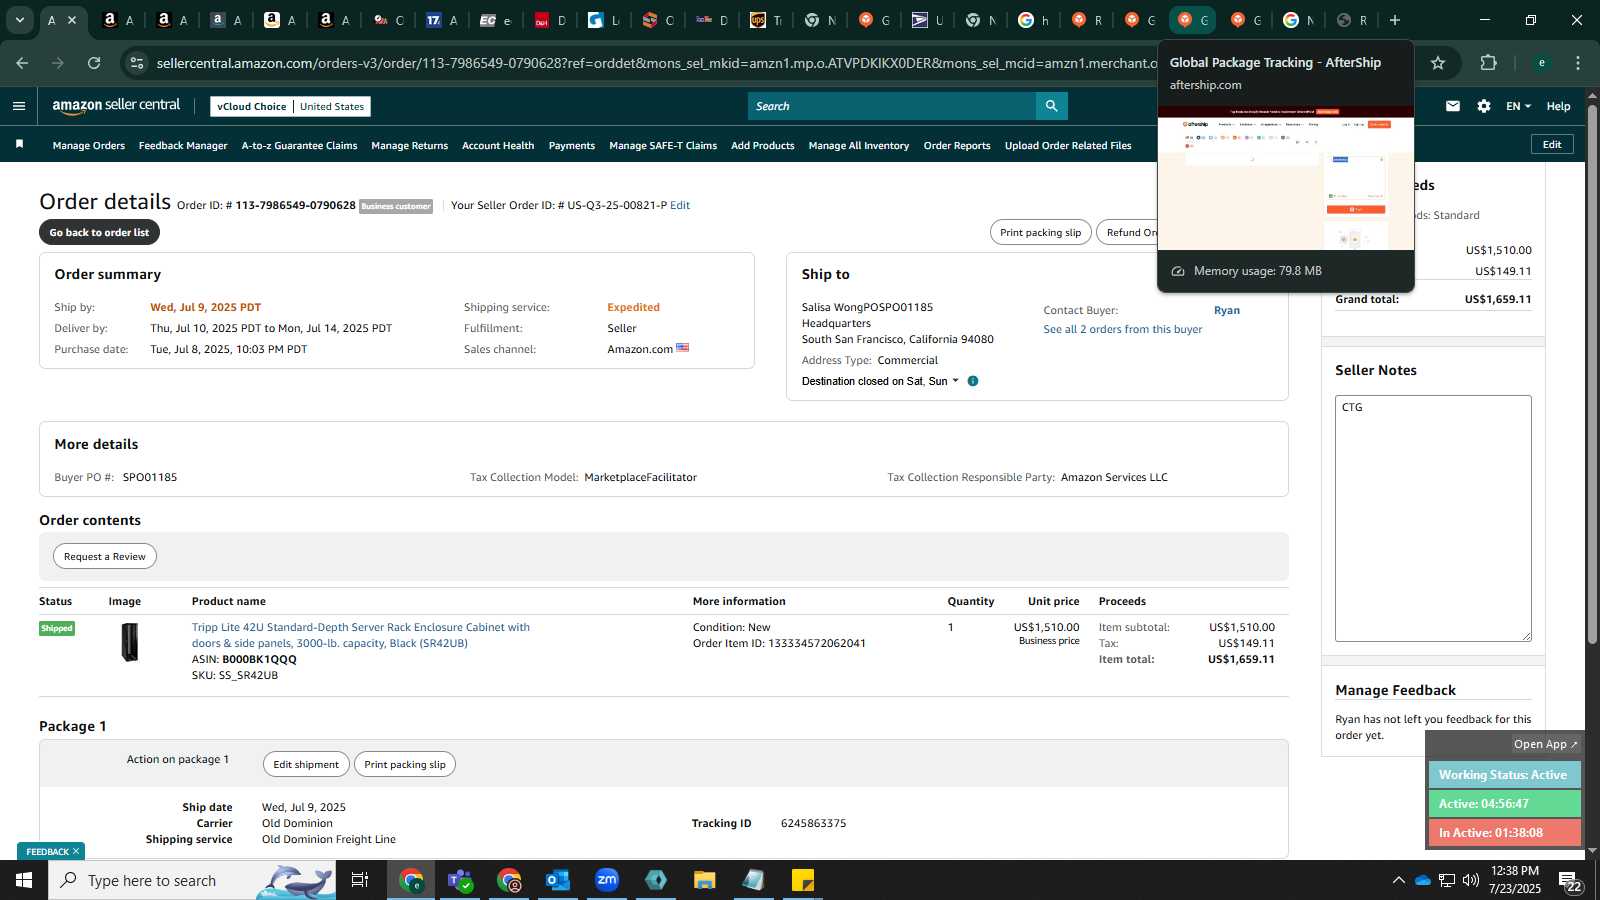The image size is (1600, 900).
Task: Click the server rack product thumbnail
Action: pos(130,642)
